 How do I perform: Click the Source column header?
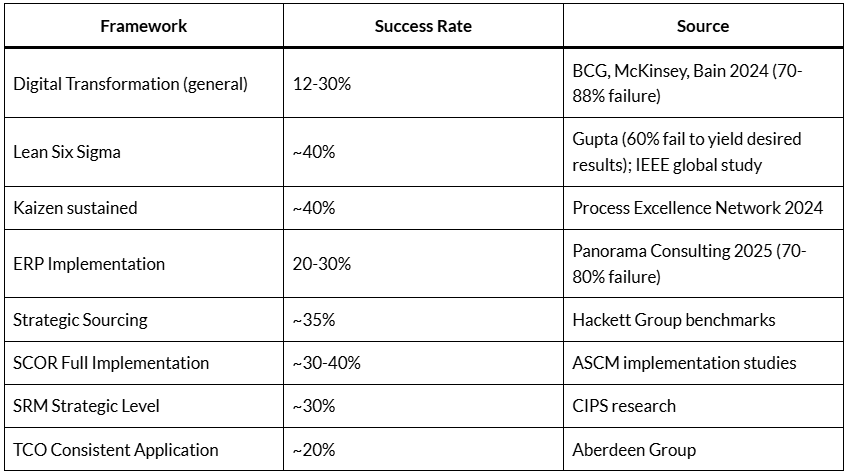pyautogui.click(x=702, y=26)
